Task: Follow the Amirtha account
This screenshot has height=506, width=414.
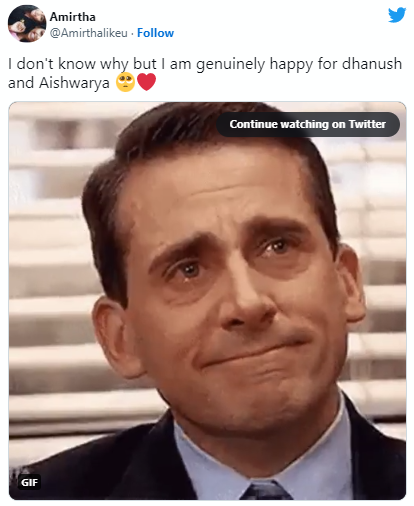Action: pos(155,33)
